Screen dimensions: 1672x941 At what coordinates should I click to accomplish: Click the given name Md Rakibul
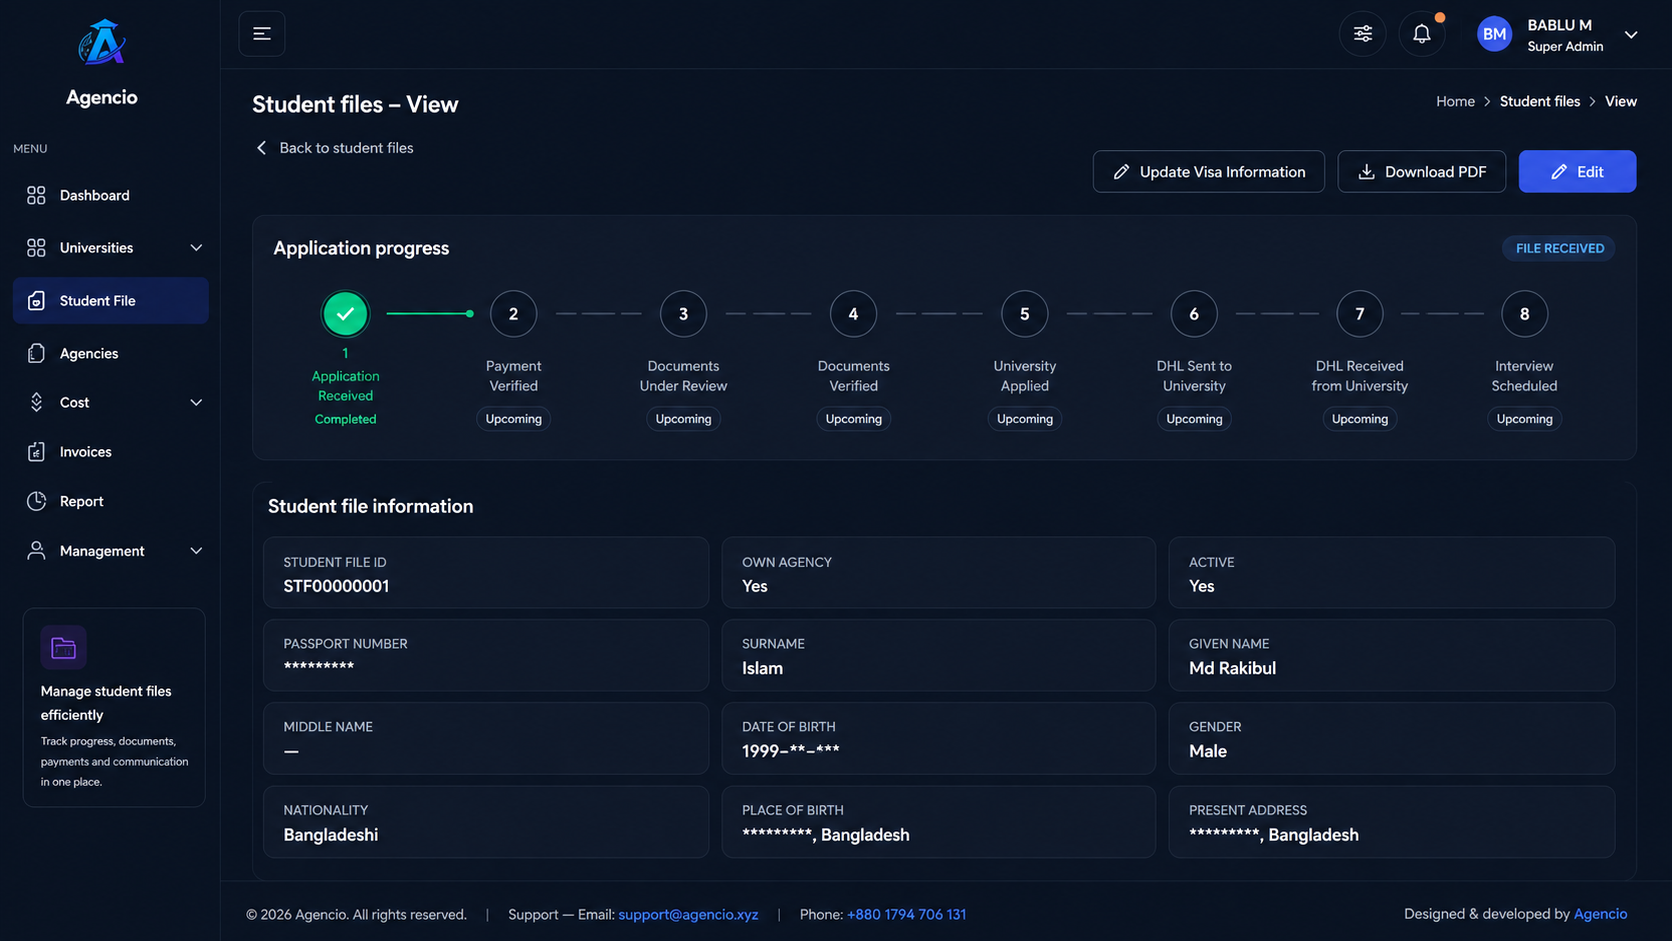pyautogui.click(x=1232, y=668)
